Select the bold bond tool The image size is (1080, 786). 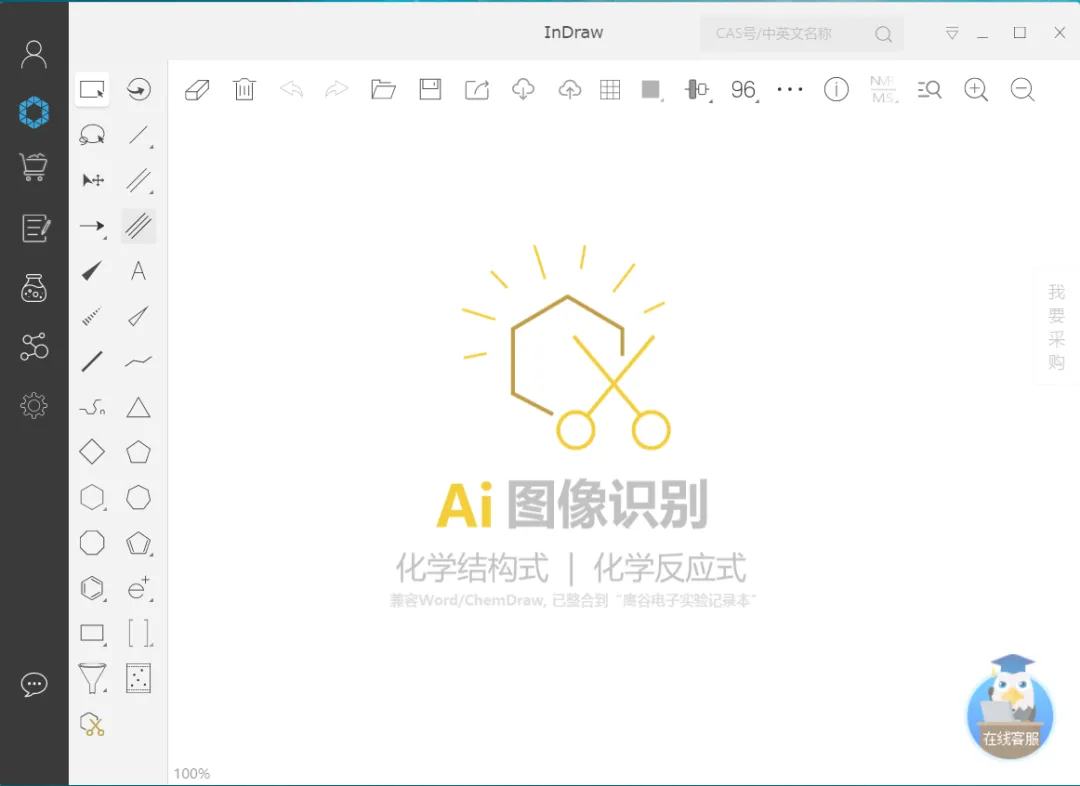[x=92, y=362]
